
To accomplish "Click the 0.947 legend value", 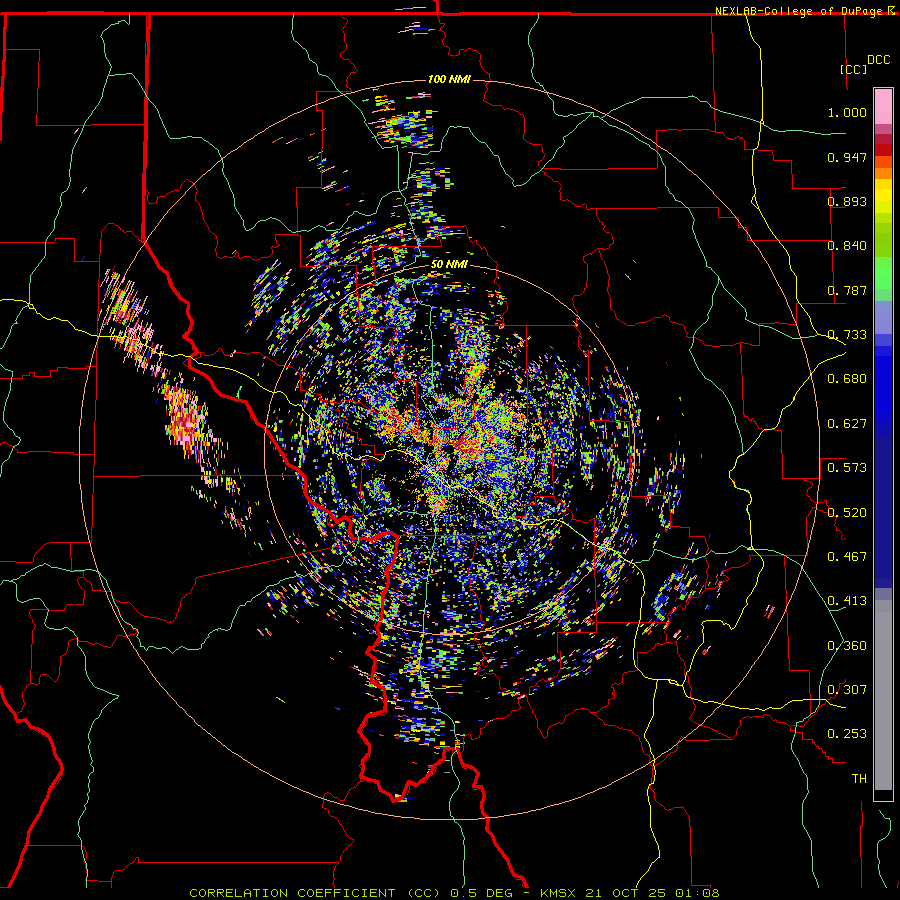I will (847, 157).
